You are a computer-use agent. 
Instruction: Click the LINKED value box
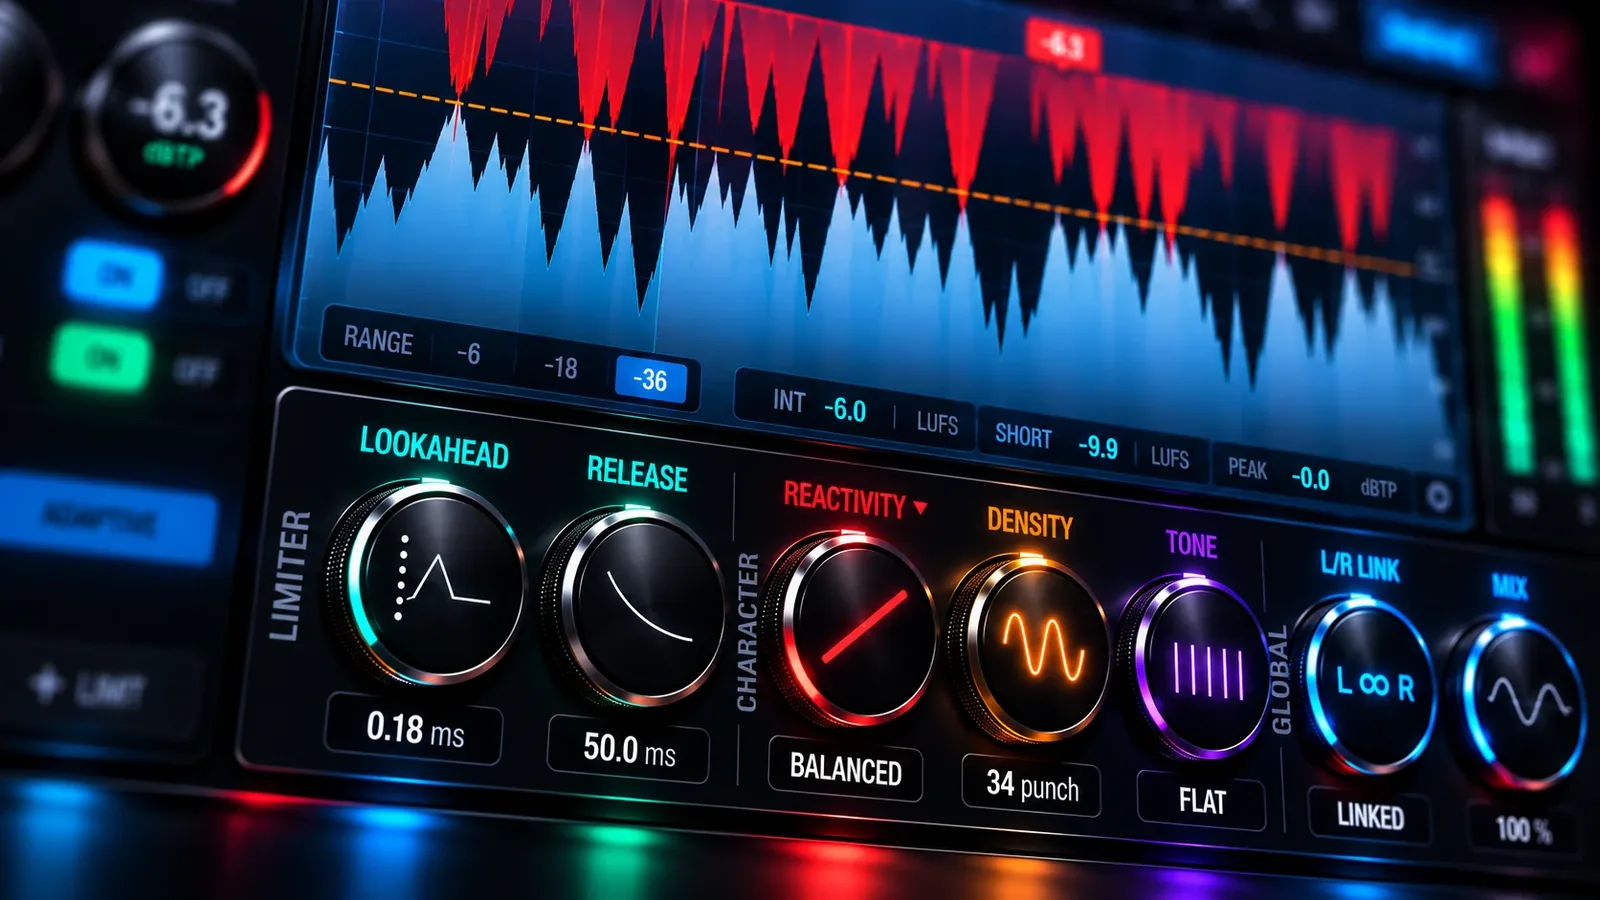coord(1370,816)
